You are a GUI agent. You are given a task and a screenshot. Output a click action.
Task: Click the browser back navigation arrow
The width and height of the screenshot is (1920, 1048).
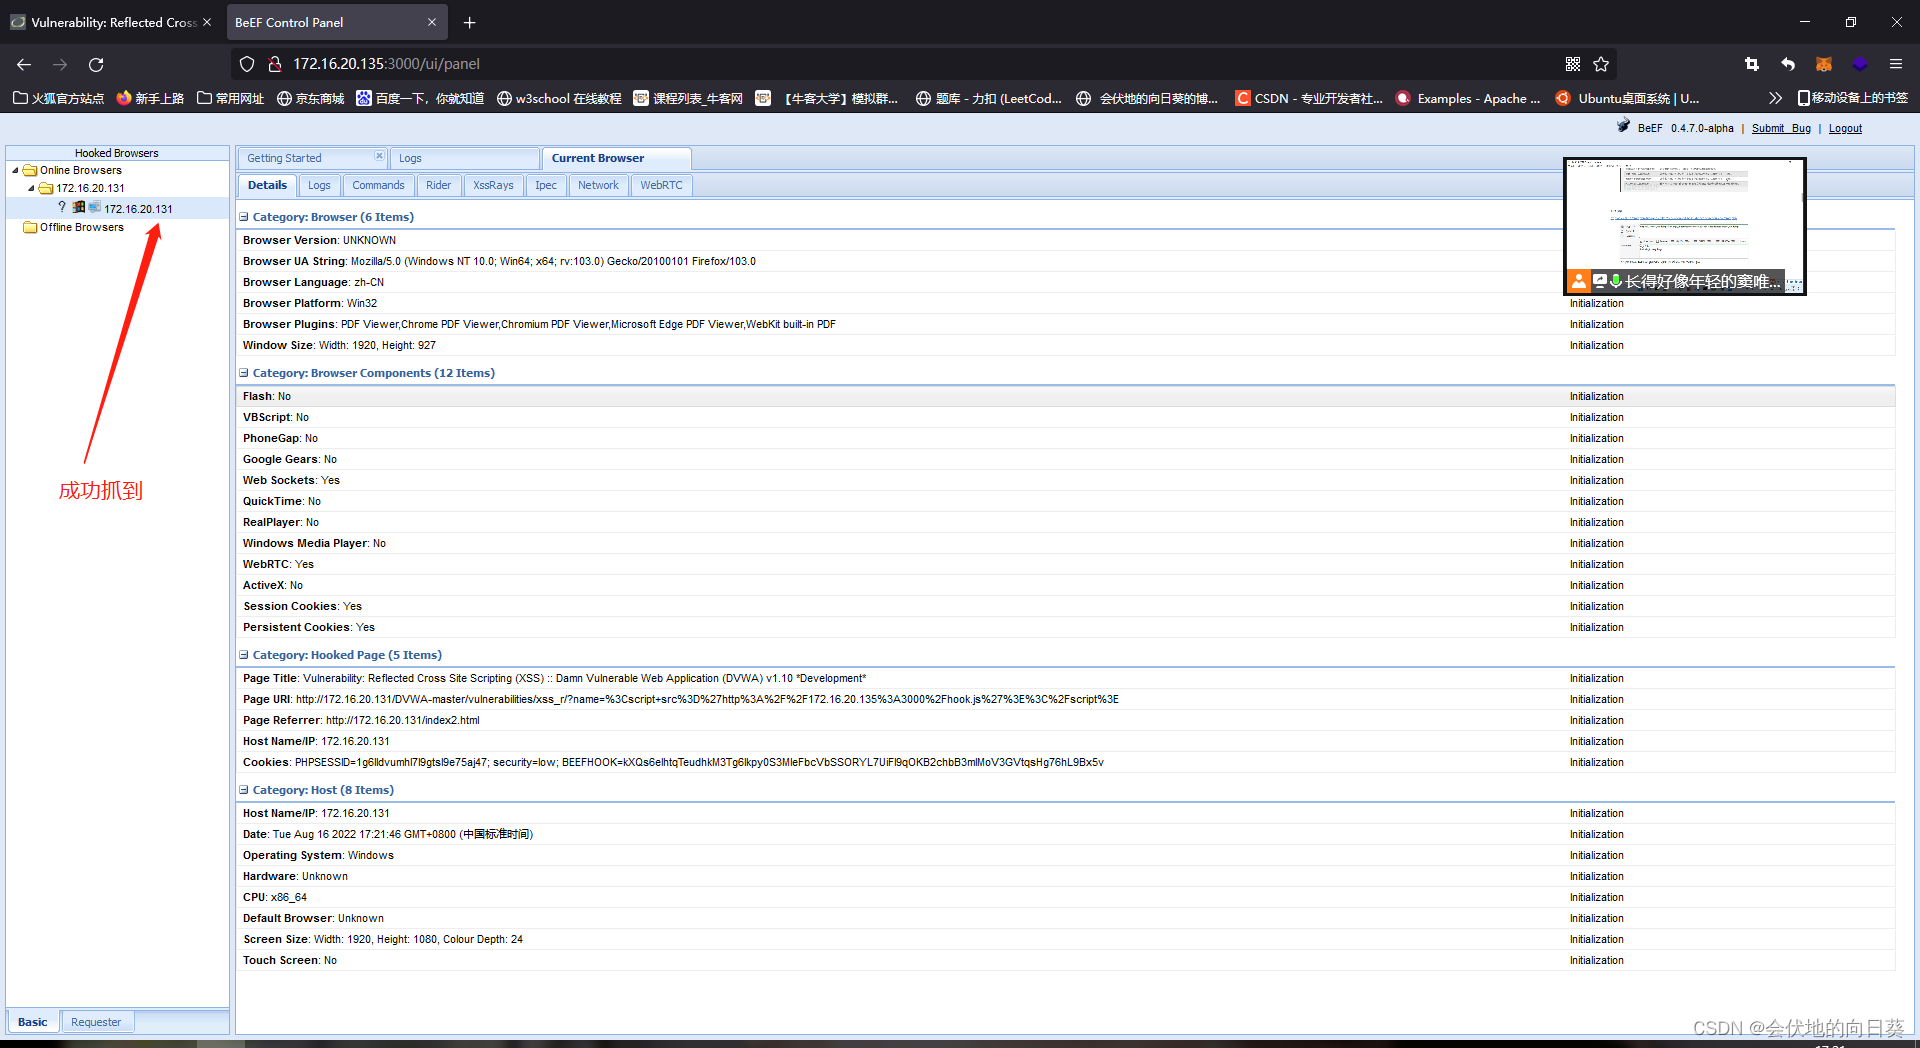tap(23, 64)
